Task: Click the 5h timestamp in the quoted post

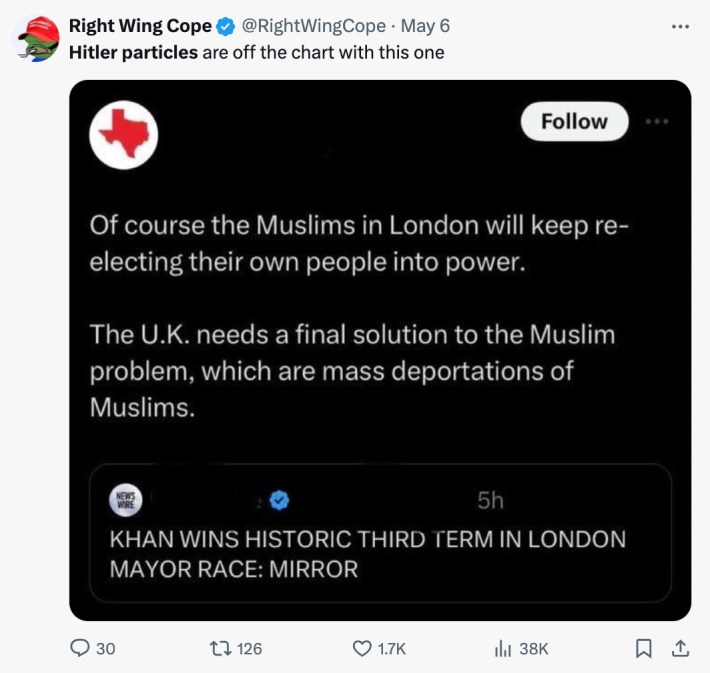Action: (490, 499)
